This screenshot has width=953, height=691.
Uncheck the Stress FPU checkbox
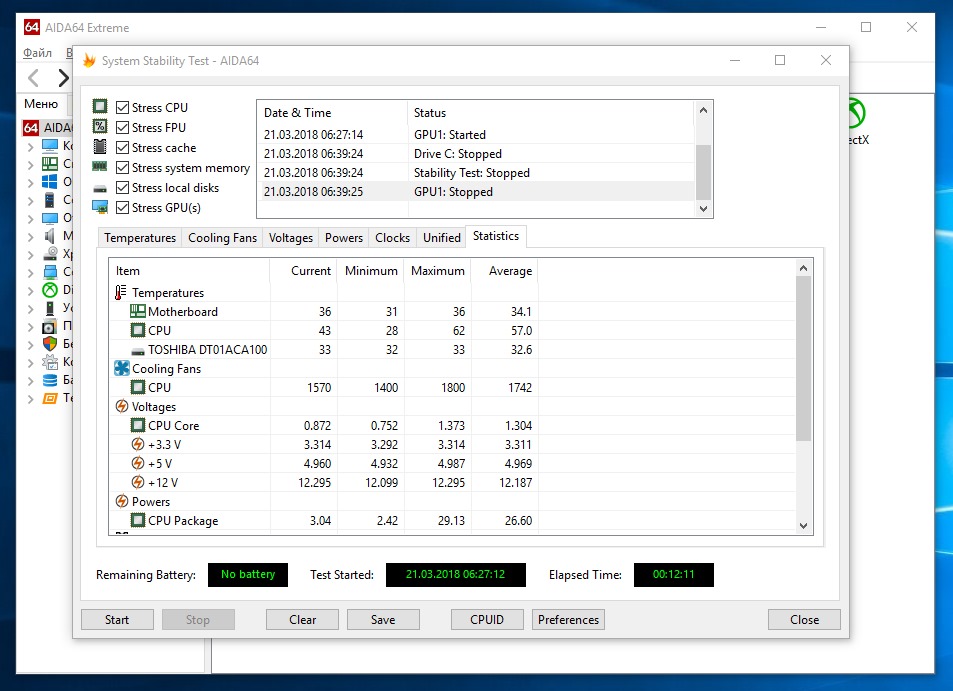coord(122,128)
